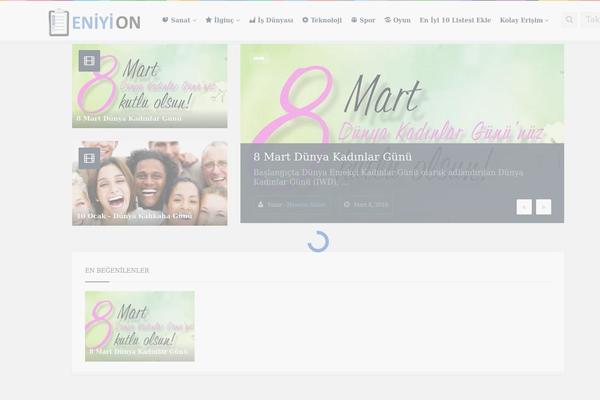Click the gear icon beside Teknoloji
Image resolution: width=600 pixels, height=400 pixels.
pyautogui.click(x=305, y=20)
